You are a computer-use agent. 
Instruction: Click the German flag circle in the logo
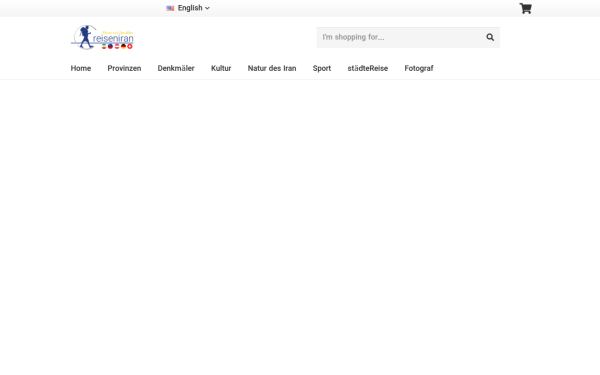tap(123, 46)
